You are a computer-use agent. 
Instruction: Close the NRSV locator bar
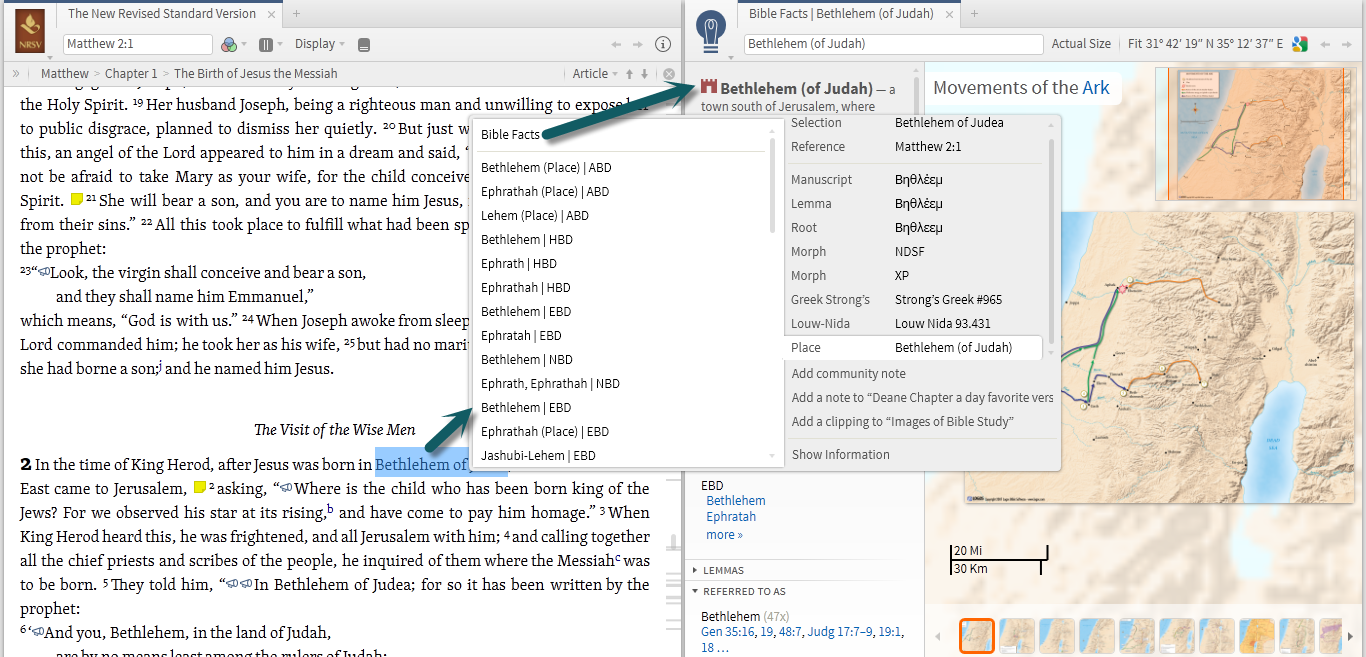point(669,74)
